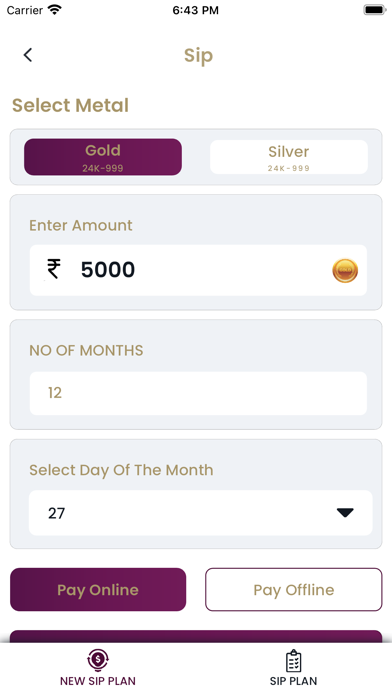The width and height of the screenshot is (392, 696).
Task: Tap the Select Metal heading
Action: (x=70, y=105)
